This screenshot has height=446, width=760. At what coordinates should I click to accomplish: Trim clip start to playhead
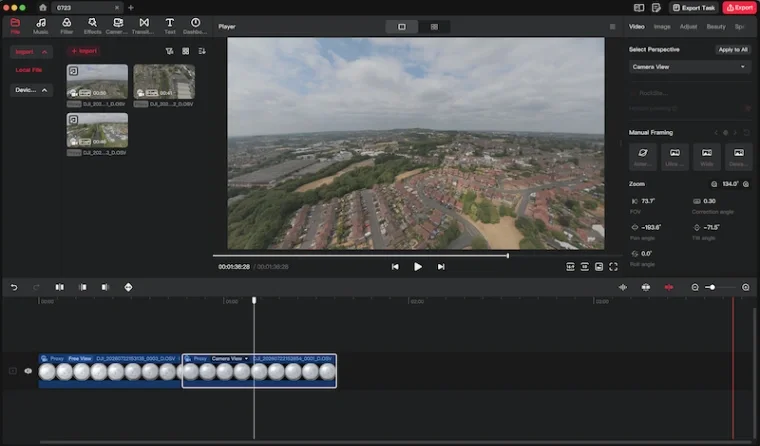(x=83, y=287)
